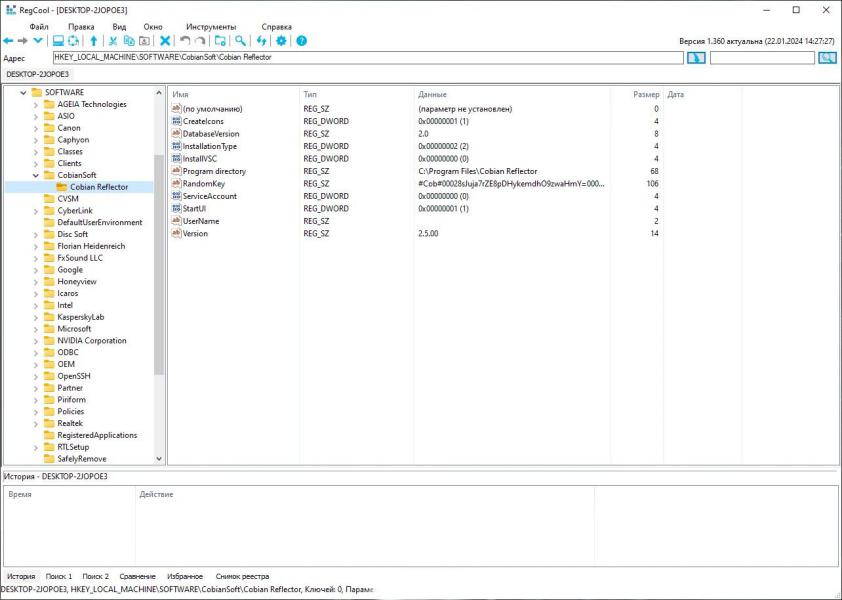Open search with the magnifier toolbar icon
The height and width of the screenshot is (600, 842).
tap(241, 41)
